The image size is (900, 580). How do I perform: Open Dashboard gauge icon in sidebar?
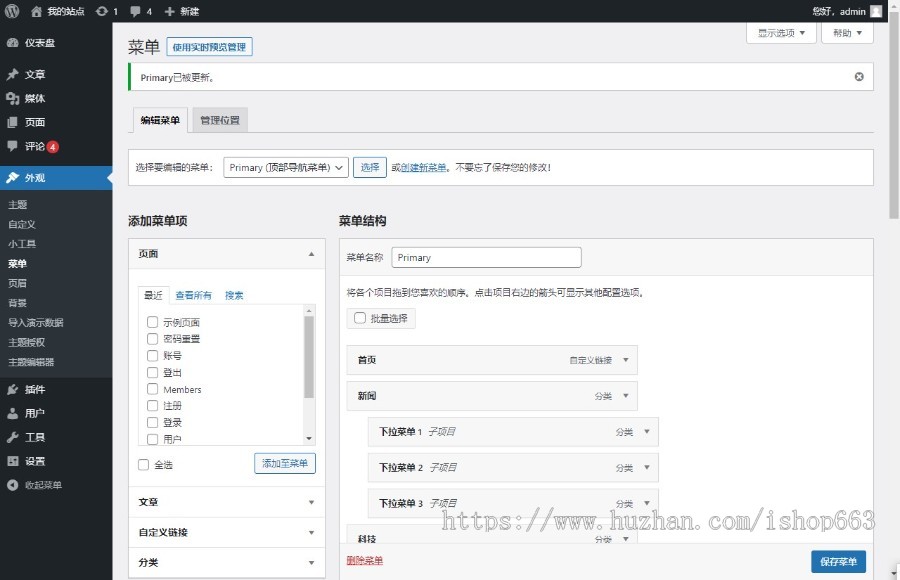pyautogui.click(x=13, y=42)
